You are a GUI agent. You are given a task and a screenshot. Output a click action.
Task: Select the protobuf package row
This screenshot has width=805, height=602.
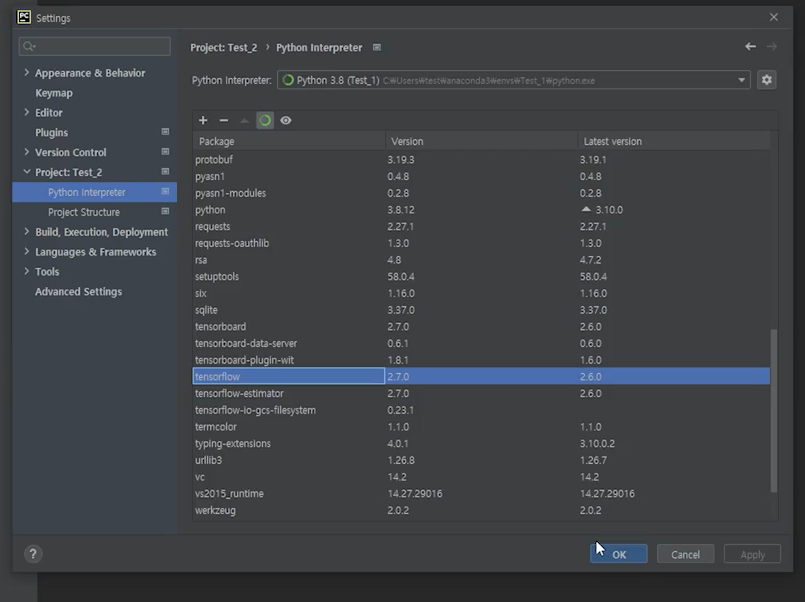[481, 160]
